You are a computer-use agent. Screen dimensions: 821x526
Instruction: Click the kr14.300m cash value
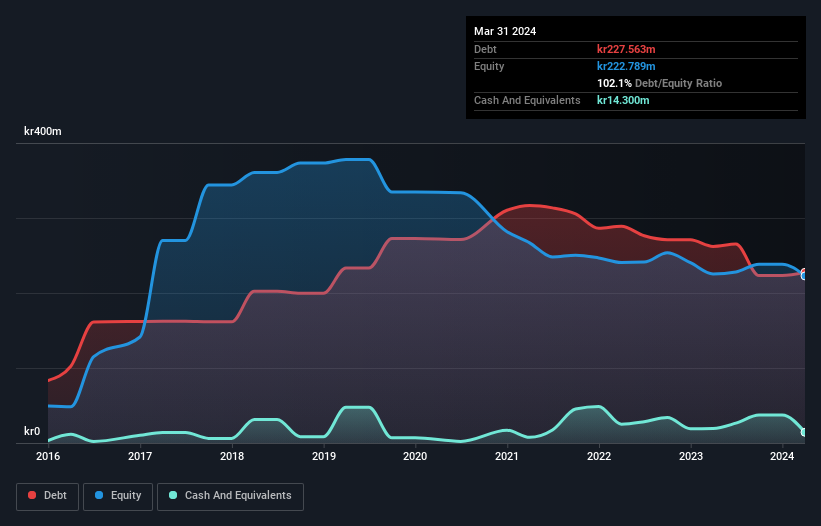623,100
